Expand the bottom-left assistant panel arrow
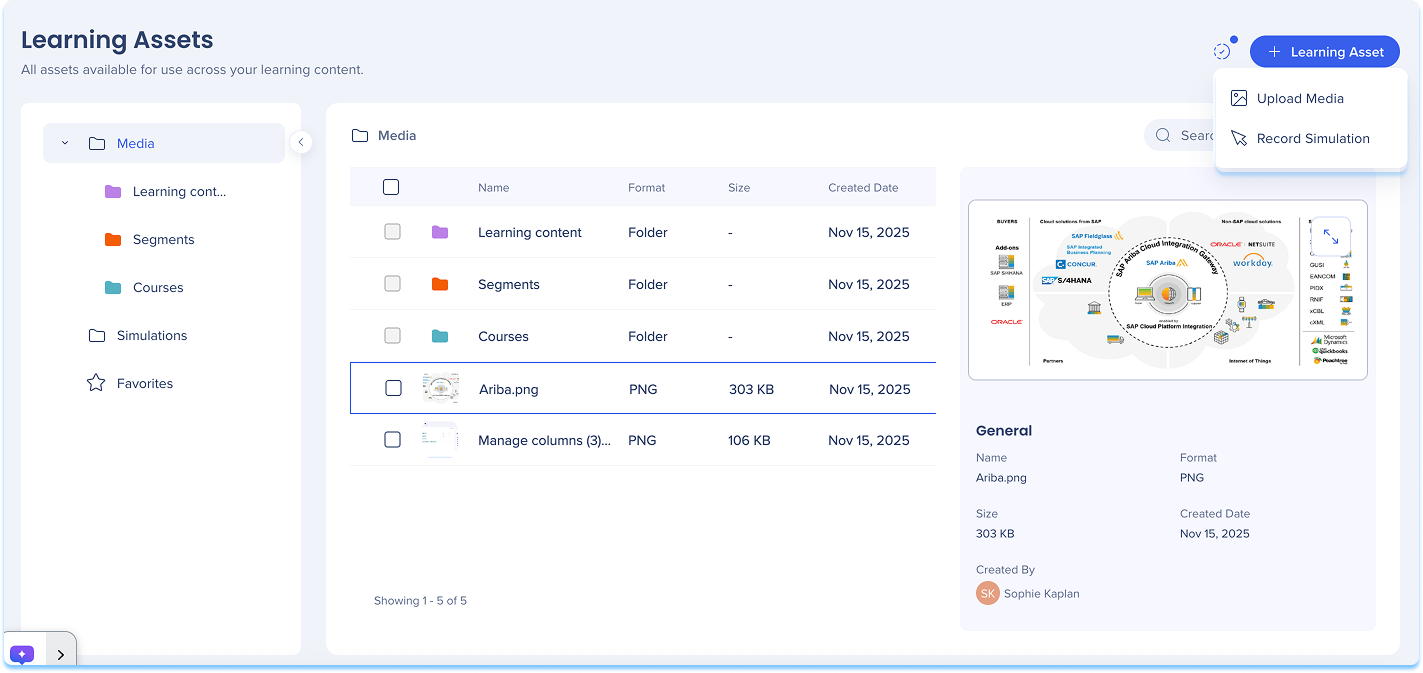The image size is (1423, 673). (60, 655)
